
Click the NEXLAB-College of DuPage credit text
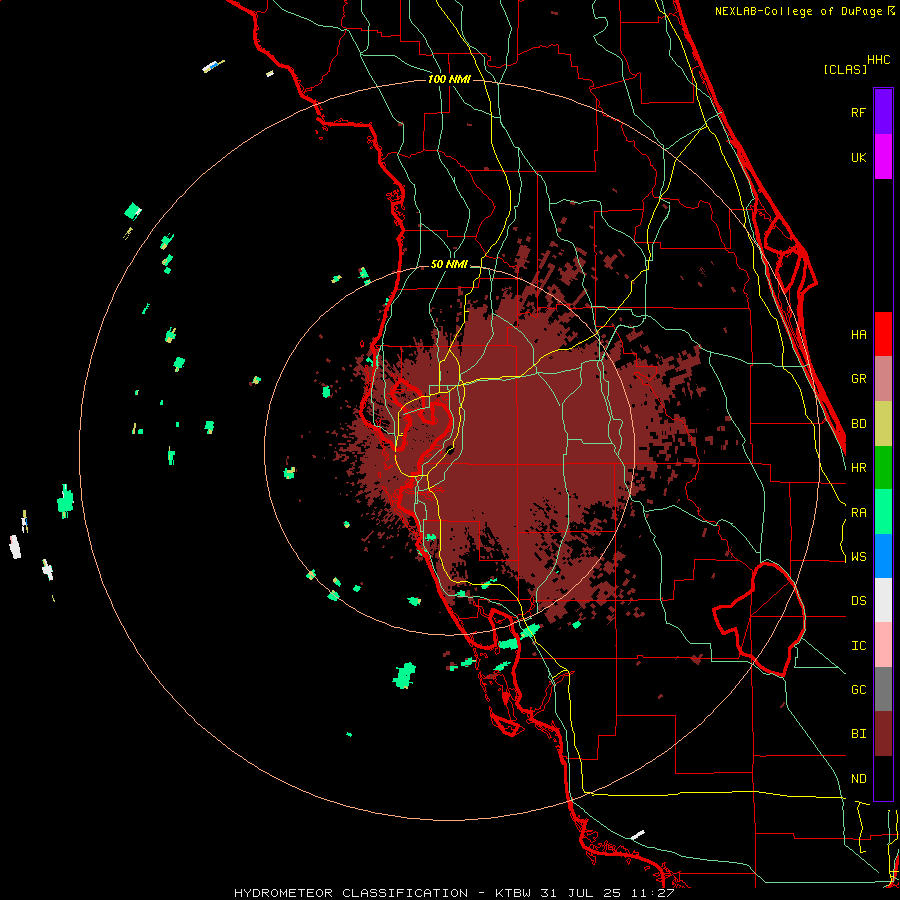[804, 11]
